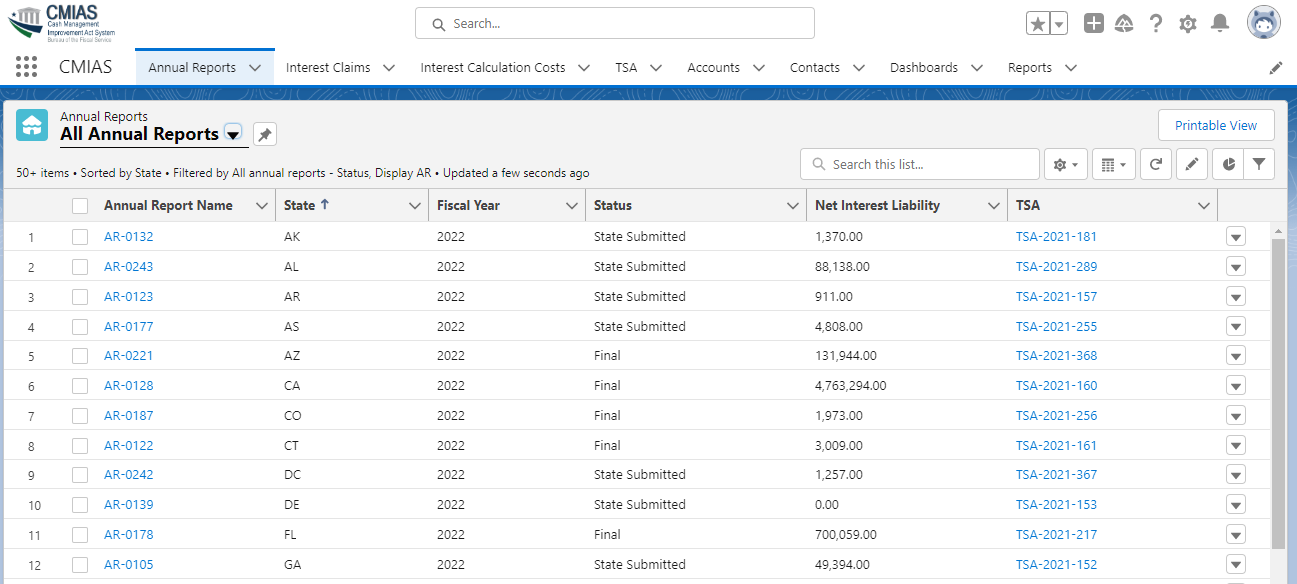Go to the Dashboards tab
Screen dimensions: 1297x584
[923, 68]
